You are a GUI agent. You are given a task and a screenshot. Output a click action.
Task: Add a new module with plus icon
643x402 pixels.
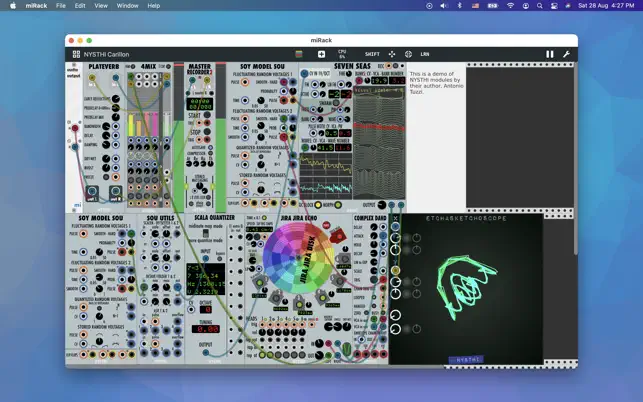pyautogui.click(x=321, y=54)
